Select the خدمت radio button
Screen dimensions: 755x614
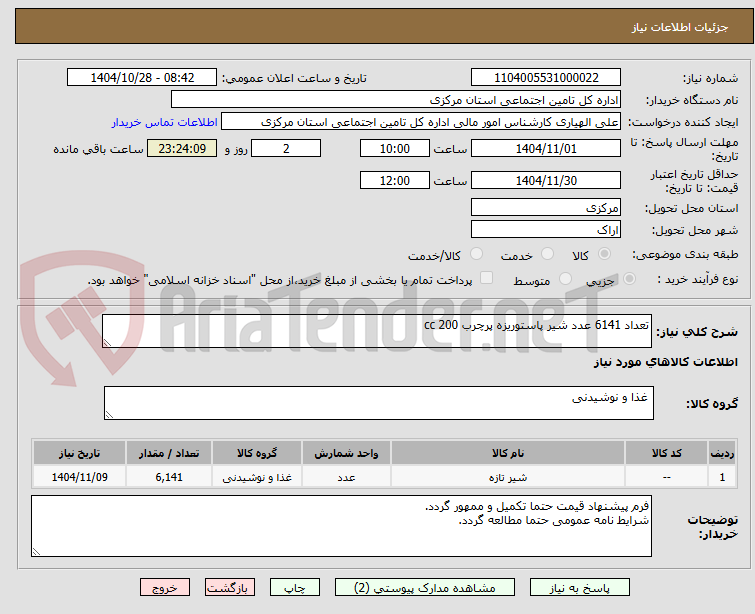[547, 254]
